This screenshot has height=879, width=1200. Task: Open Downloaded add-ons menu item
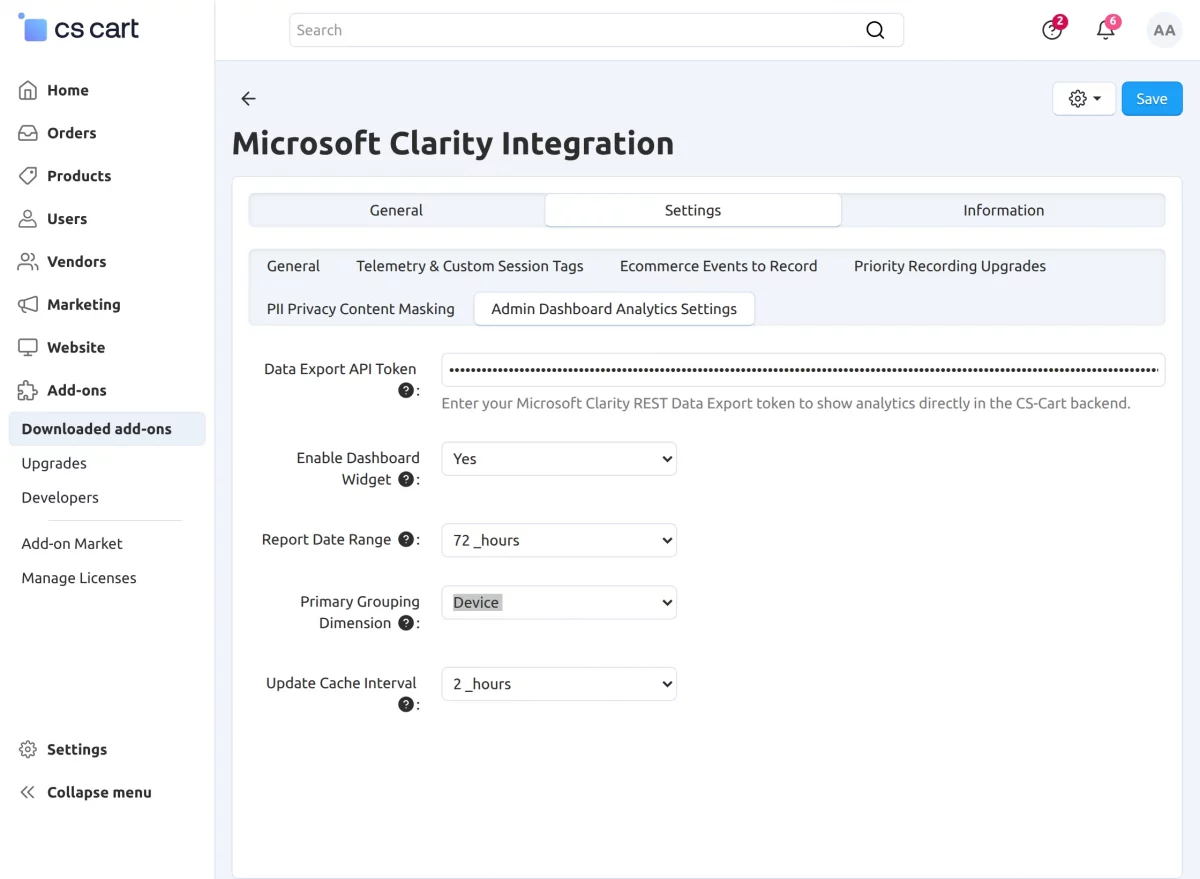point(107,429)
